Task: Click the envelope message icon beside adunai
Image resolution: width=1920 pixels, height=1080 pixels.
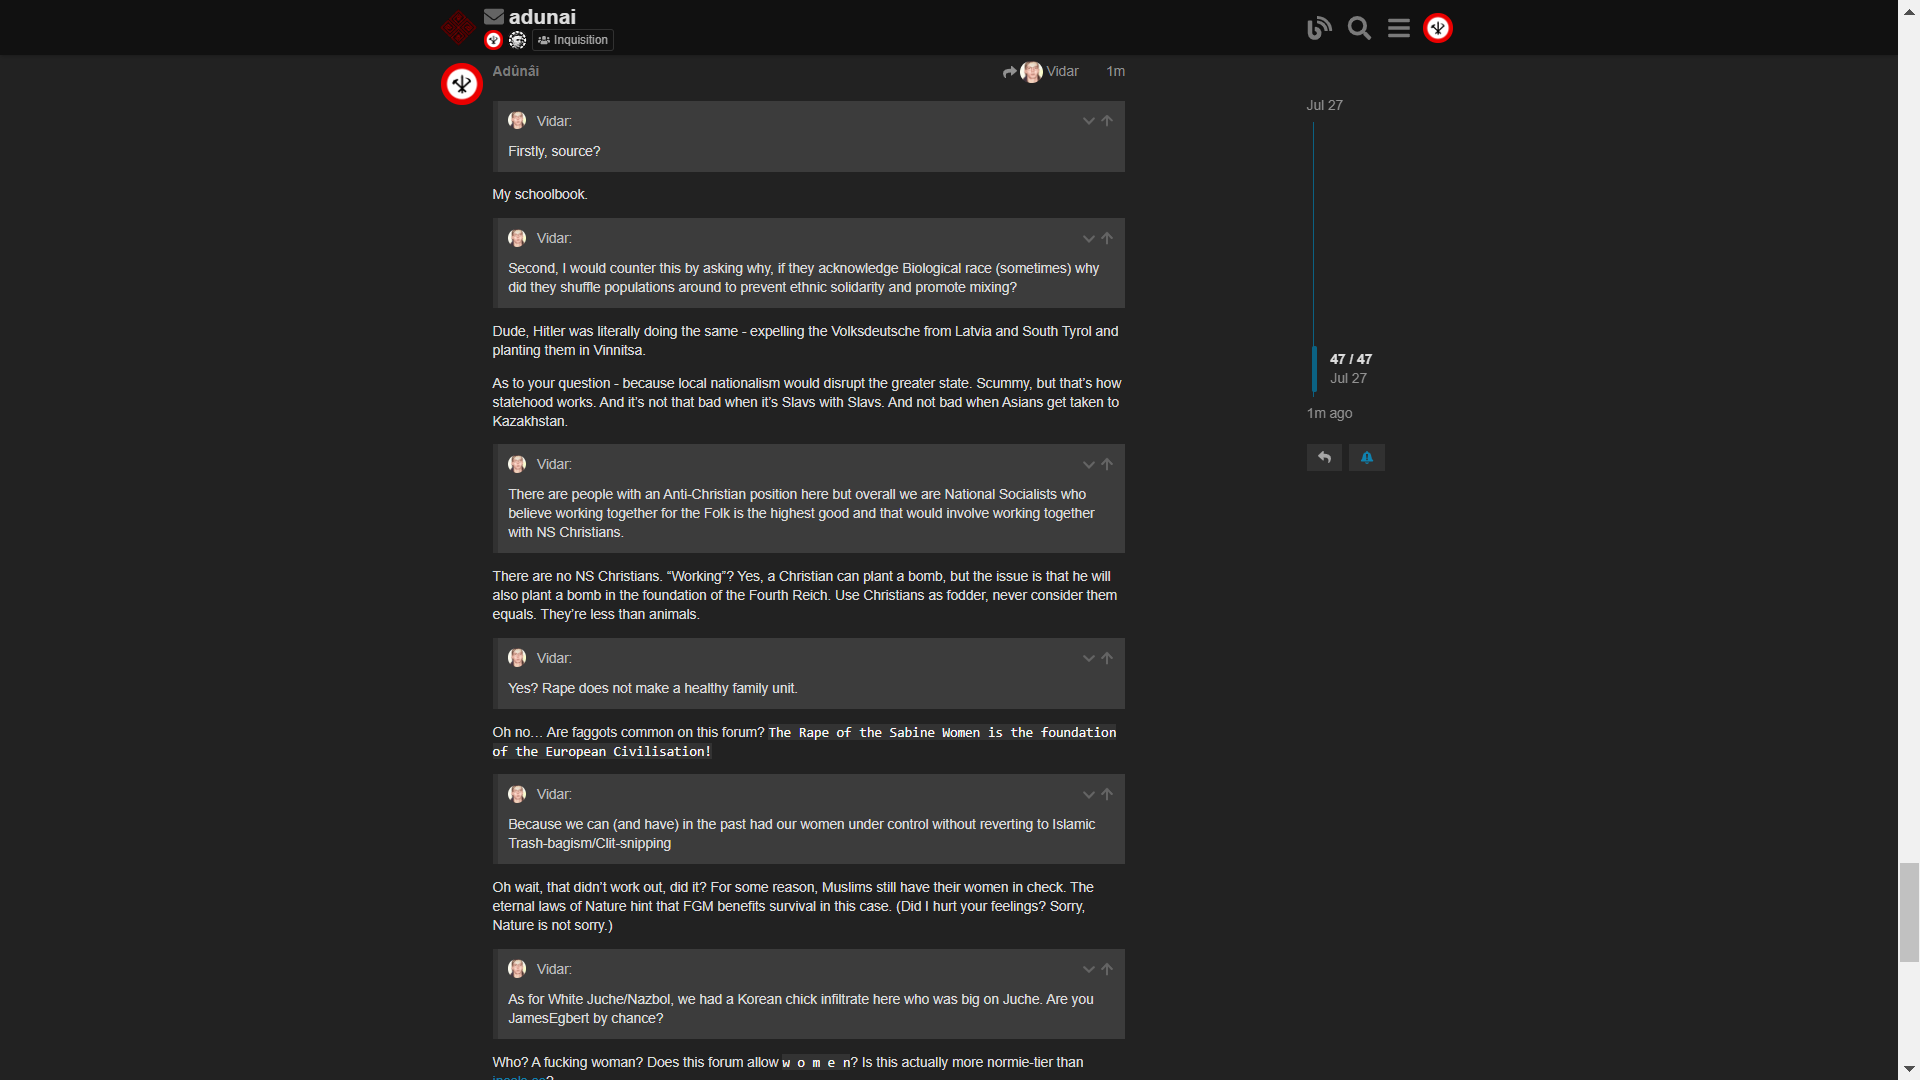Action: (x=494, y=16)
